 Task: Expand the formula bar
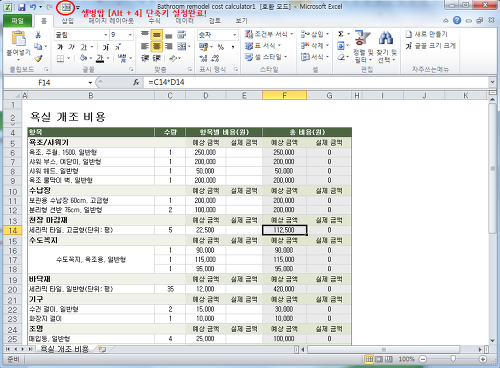click(x=492, y=82)
